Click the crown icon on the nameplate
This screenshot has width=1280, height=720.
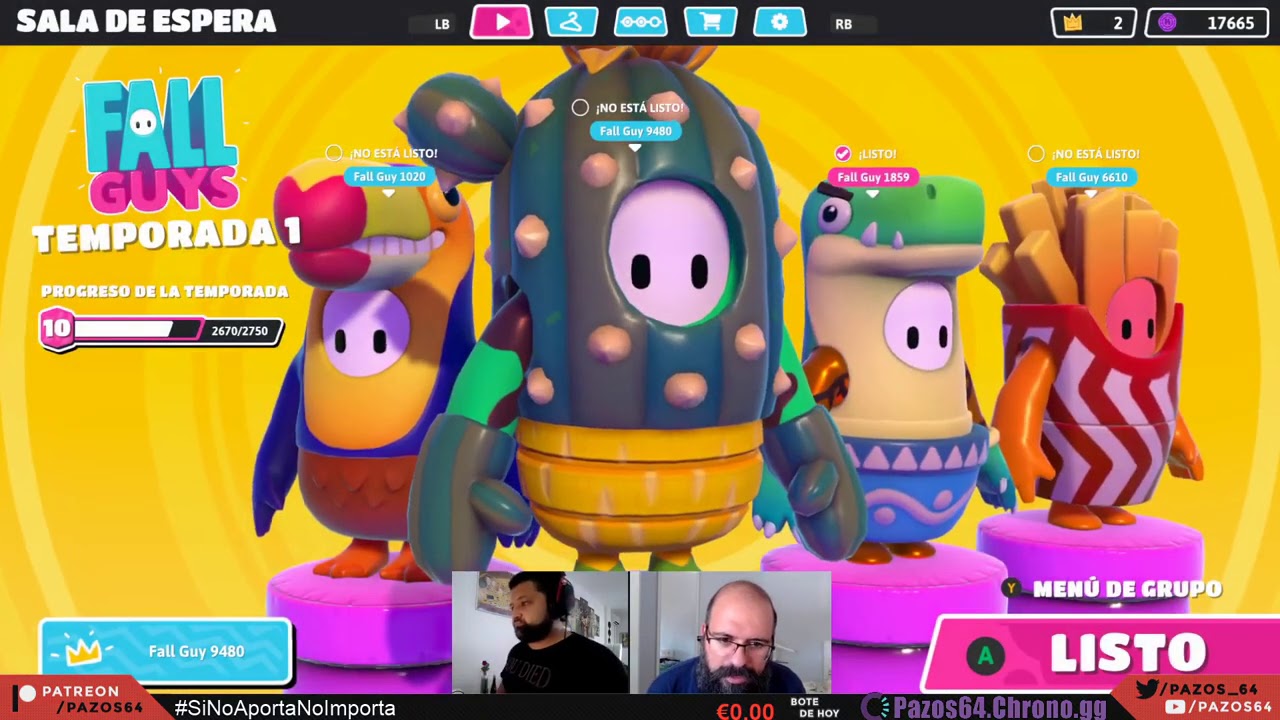tap(83, 651)
